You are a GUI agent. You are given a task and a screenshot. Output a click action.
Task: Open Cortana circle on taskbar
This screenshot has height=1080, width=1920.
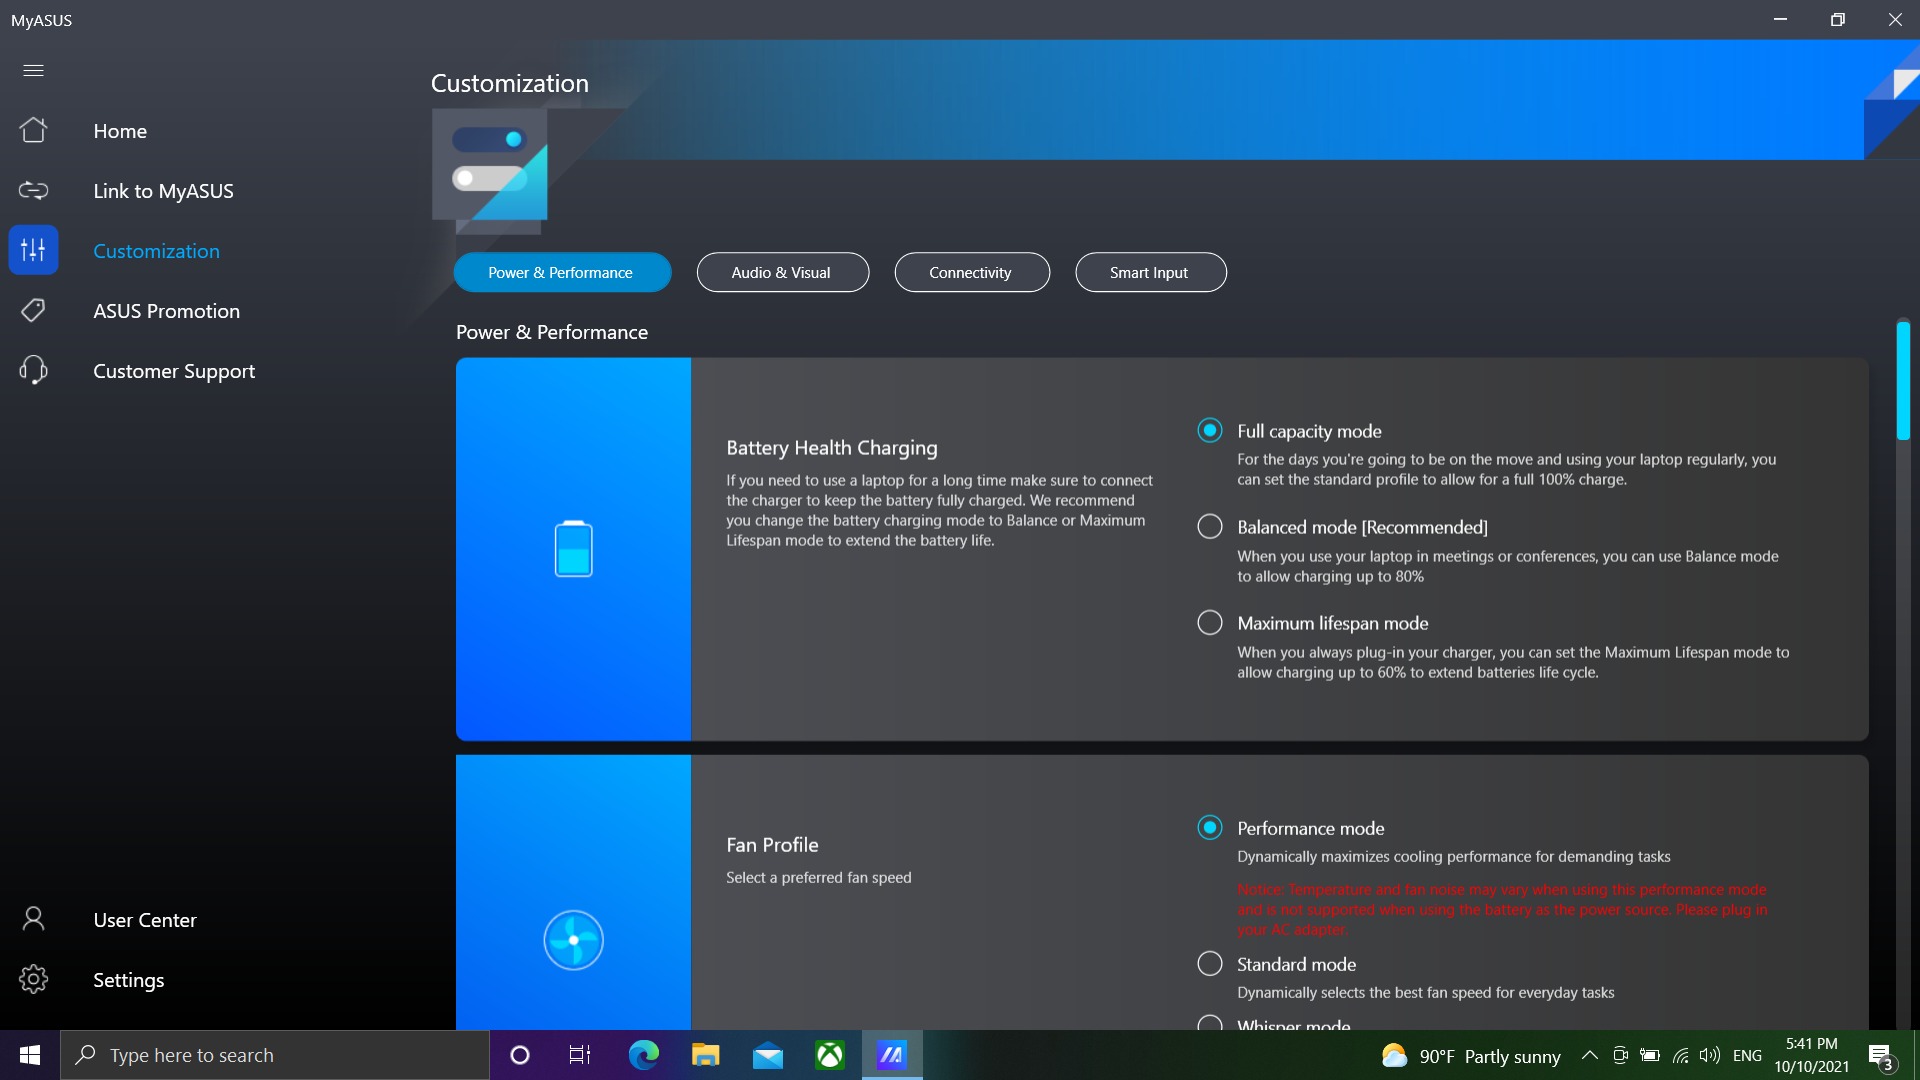[519, 1055]
